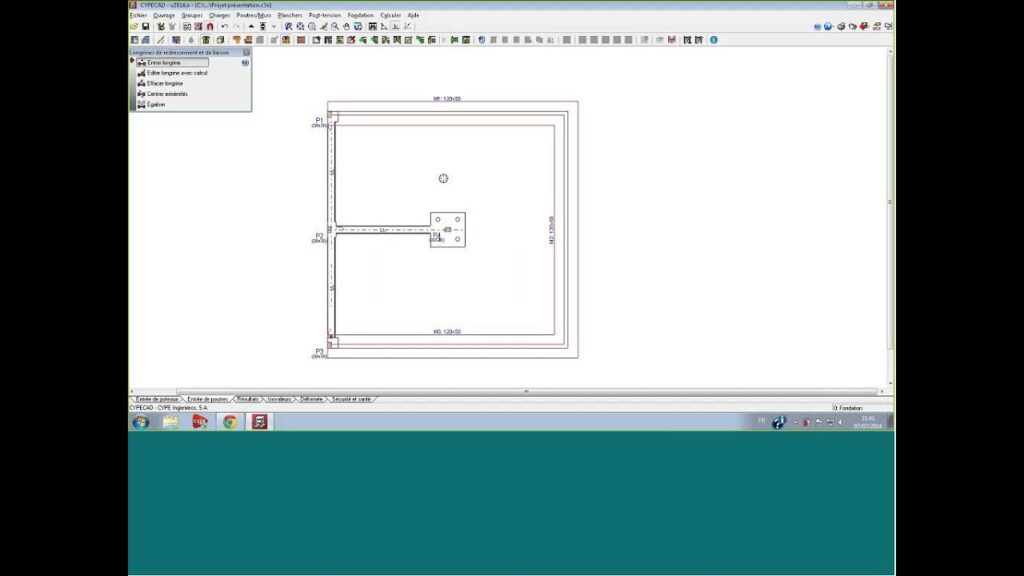The width and height of the screenshot is (1024, 576).
Task: Open the small dropdown arrow after the up/down icons
Action: pos(273,27)
